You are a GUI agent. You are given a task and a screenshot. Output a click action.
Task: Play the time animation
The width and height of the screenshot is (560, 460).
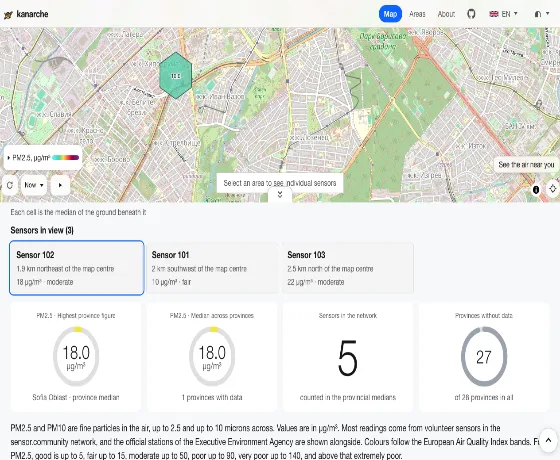60,185
